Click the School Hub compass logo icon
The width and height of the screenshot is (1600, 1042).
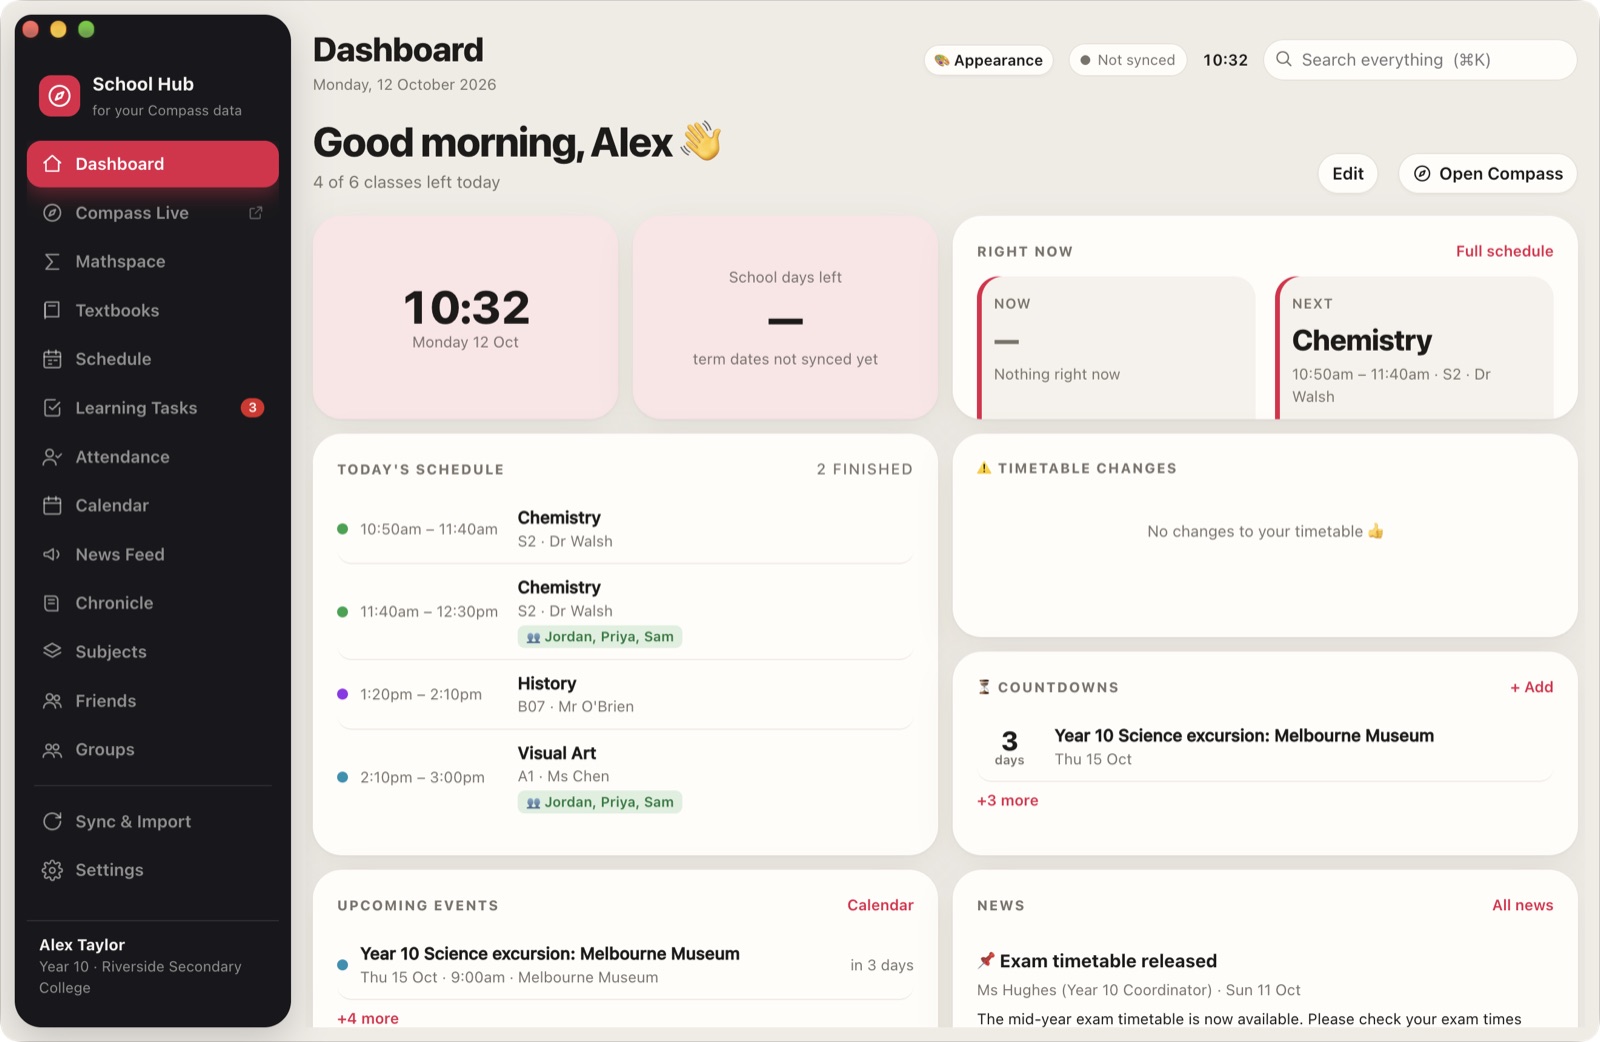(x=60, y=96)
